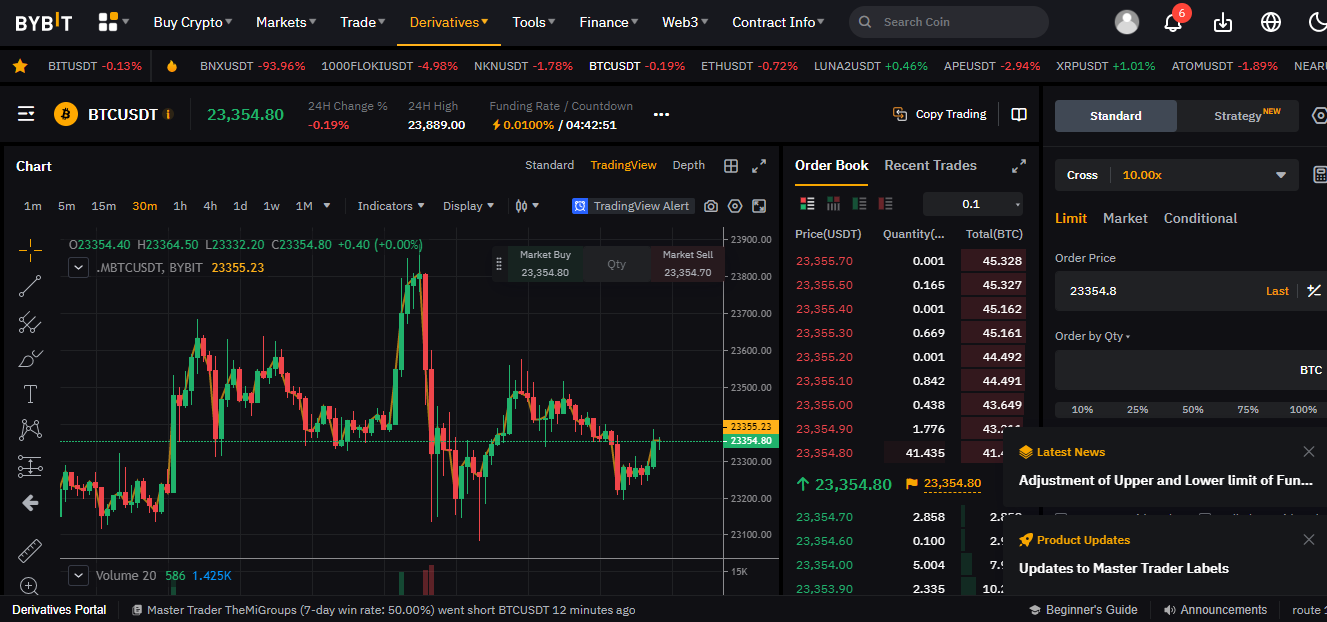The width and height of the screenshot is (1327, 622).
Task: Show only buy orders in order book
Action: click(x=859, y=204)
